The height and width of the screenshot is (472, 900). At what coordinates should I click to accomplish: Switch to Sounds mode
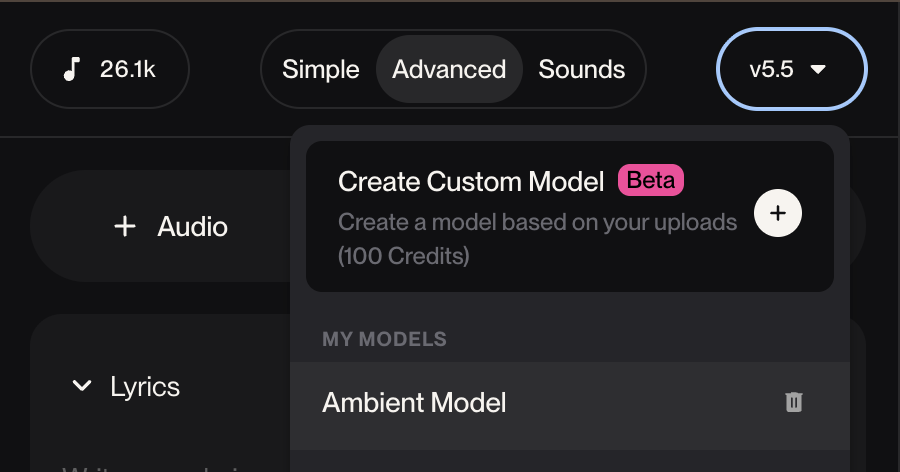[582, 70]
